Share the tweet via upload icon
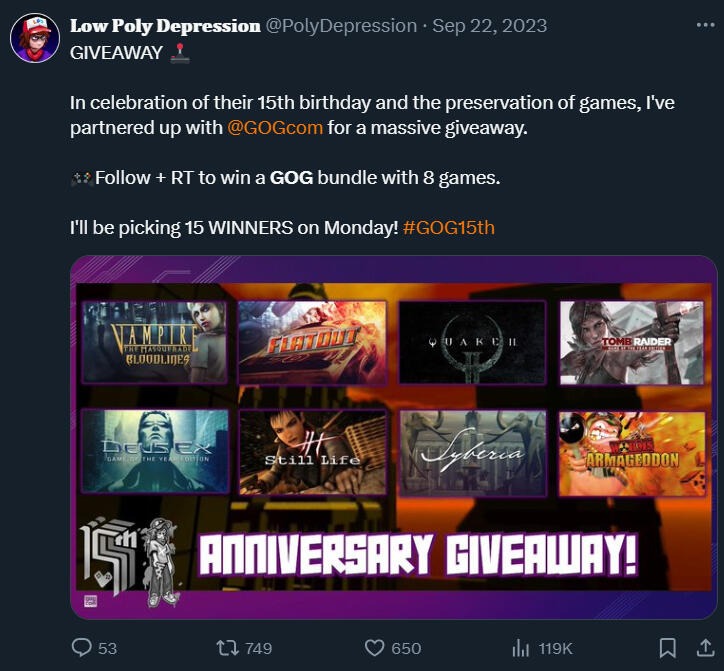The image size is (724, 671). pyautogui.click(x=705, y=647)
